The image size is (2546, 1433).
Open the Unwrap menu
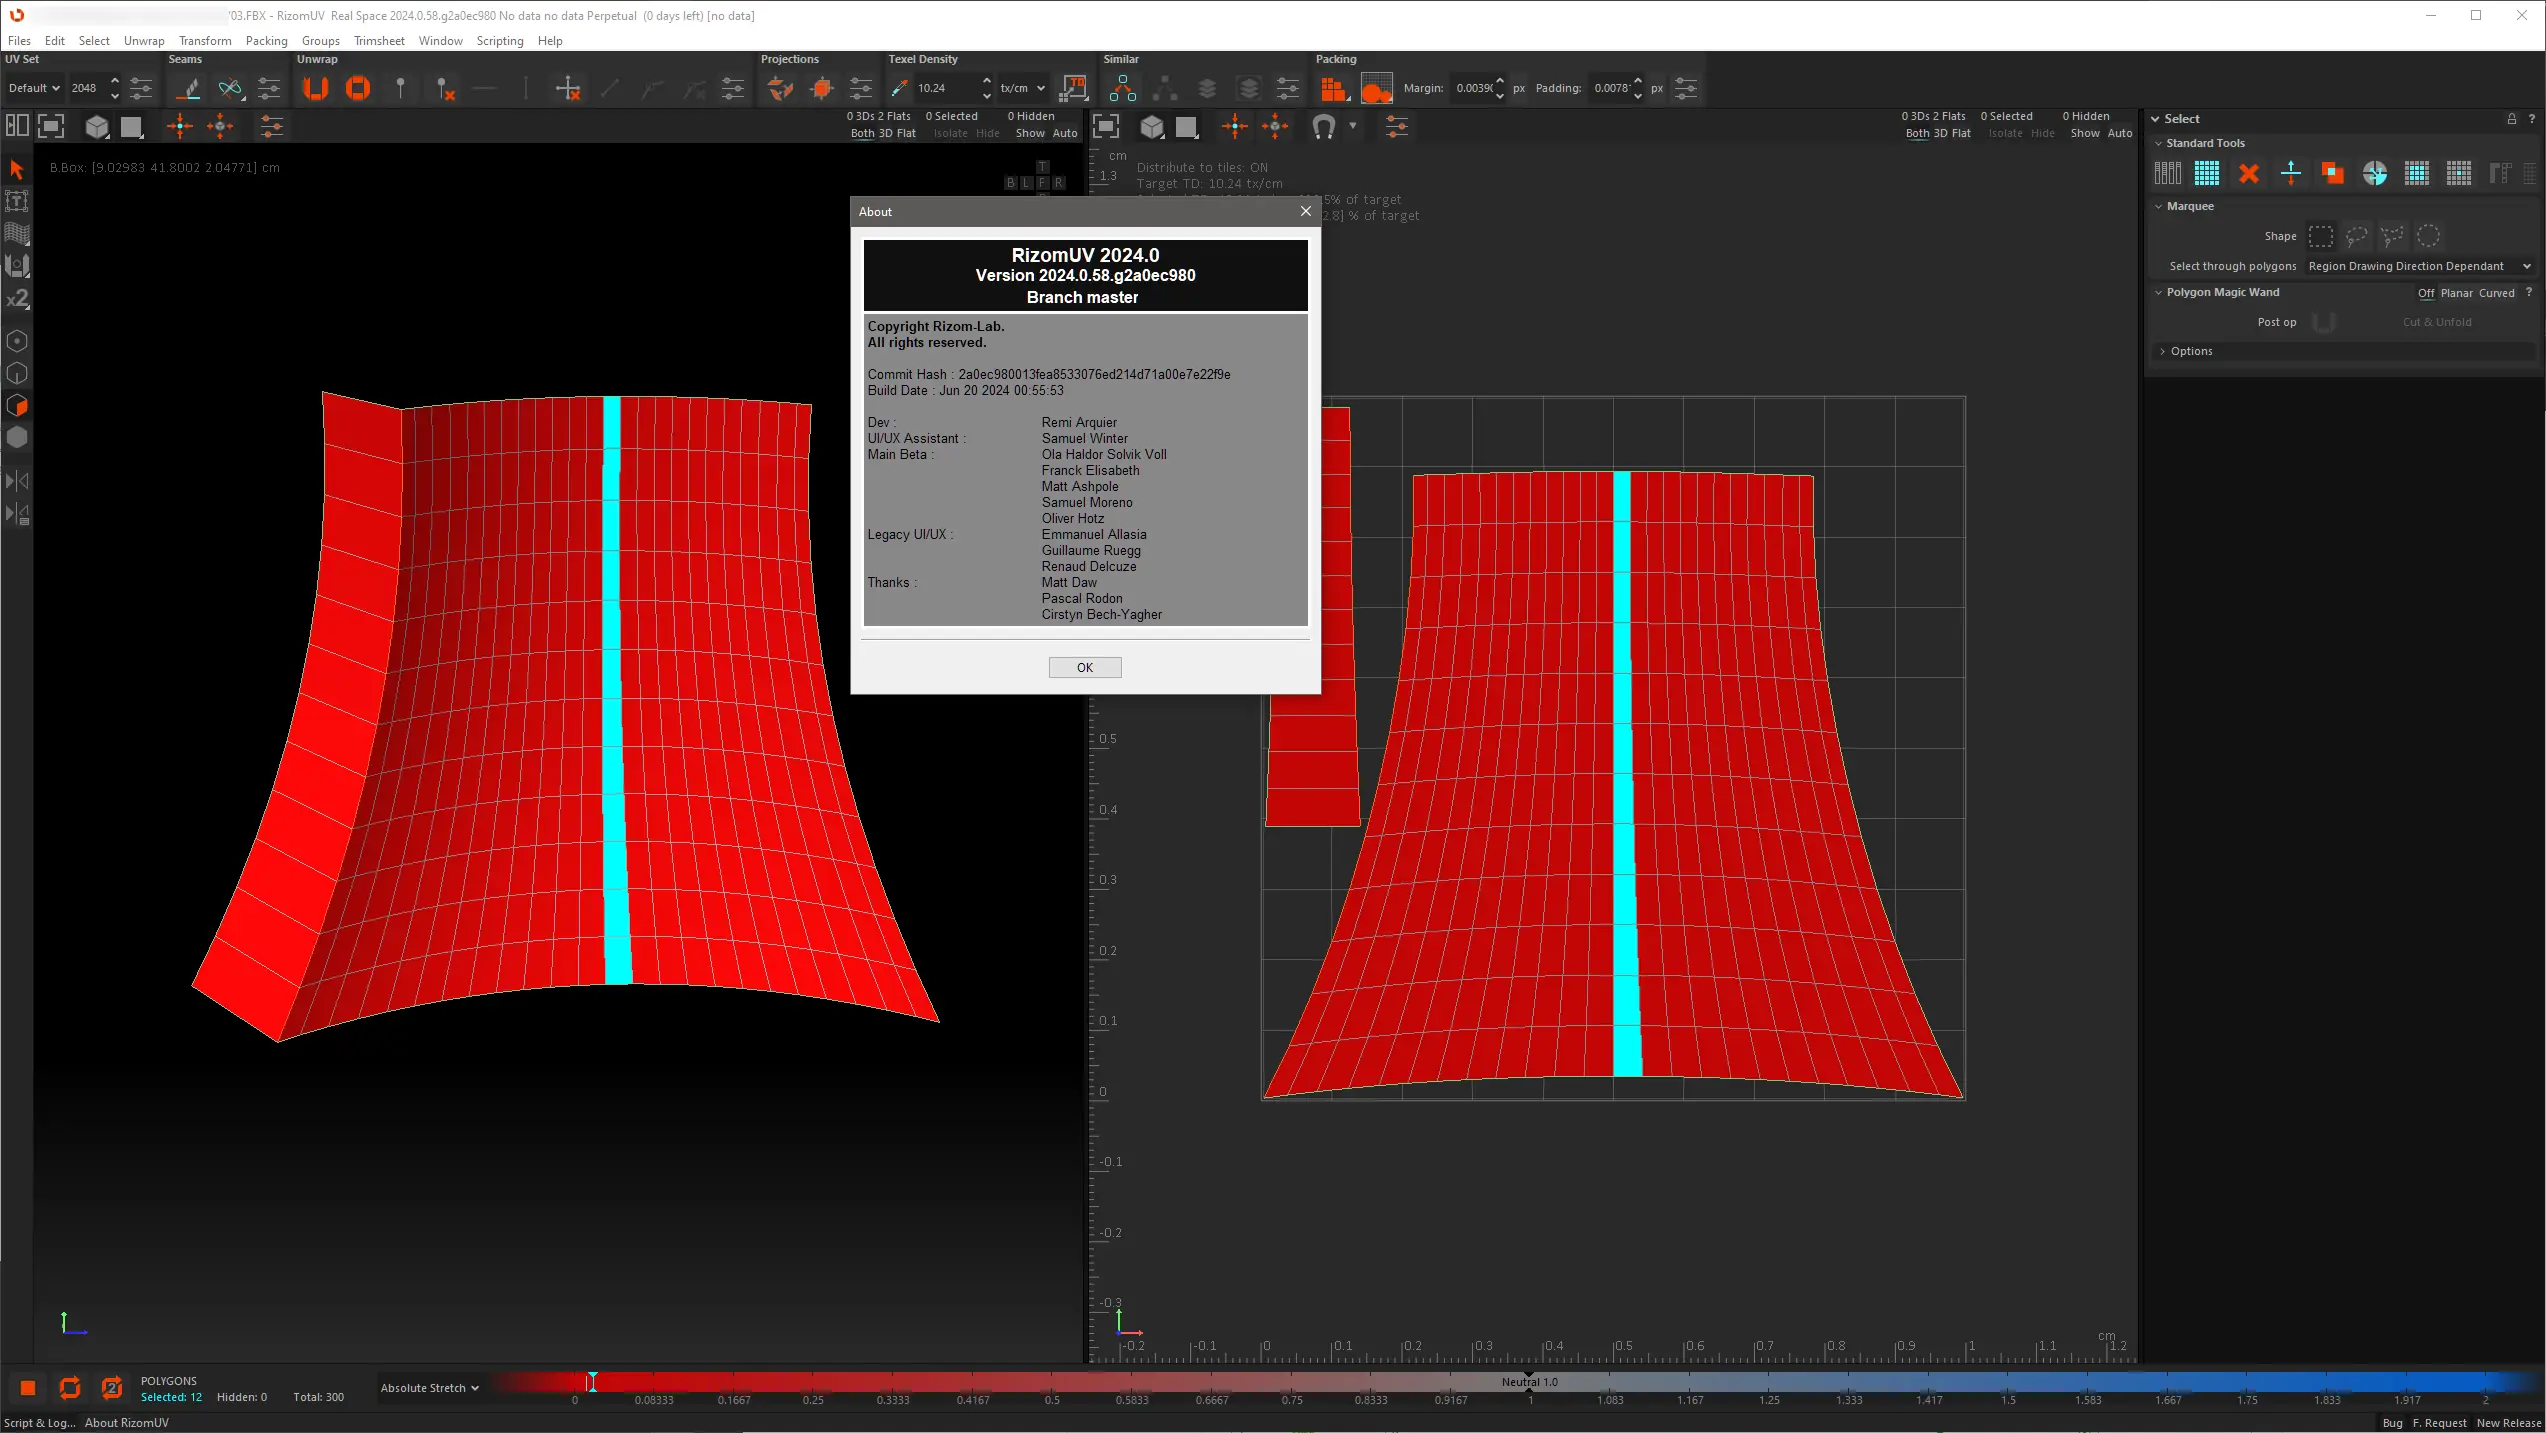[144, 41]
